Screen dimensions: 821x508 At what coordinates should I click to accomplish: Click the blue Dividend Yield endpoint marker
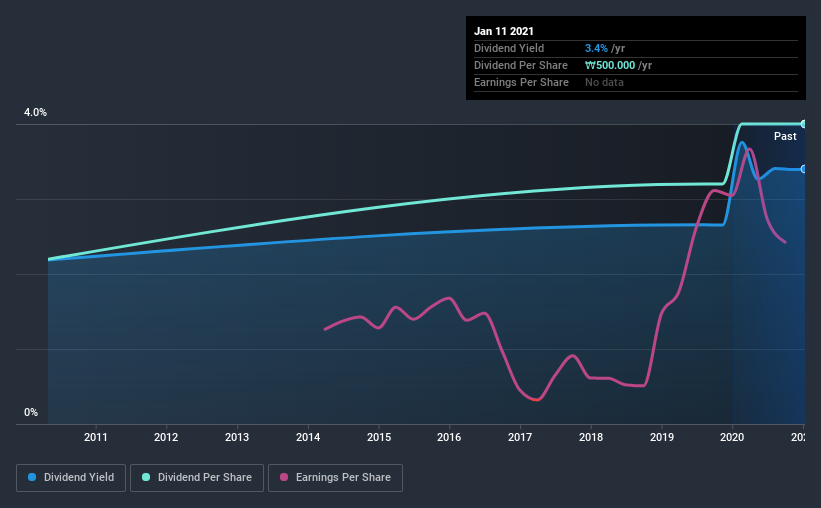(x=803, y=169)
